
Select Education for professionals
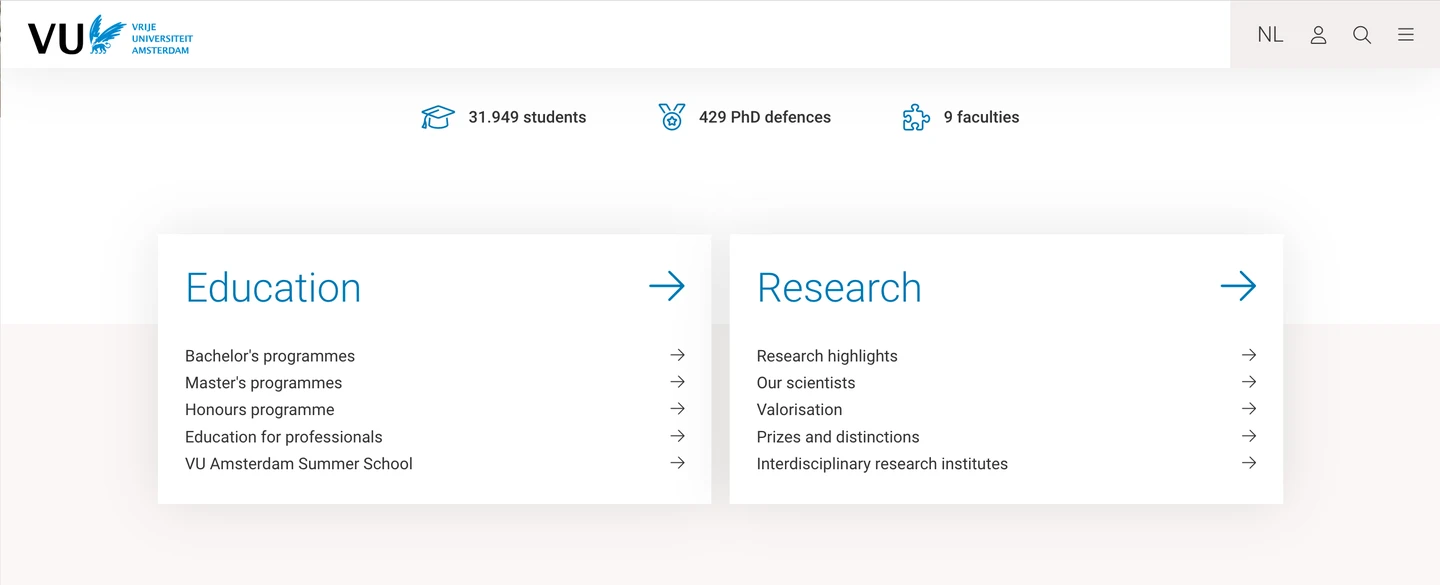(284, 437)
